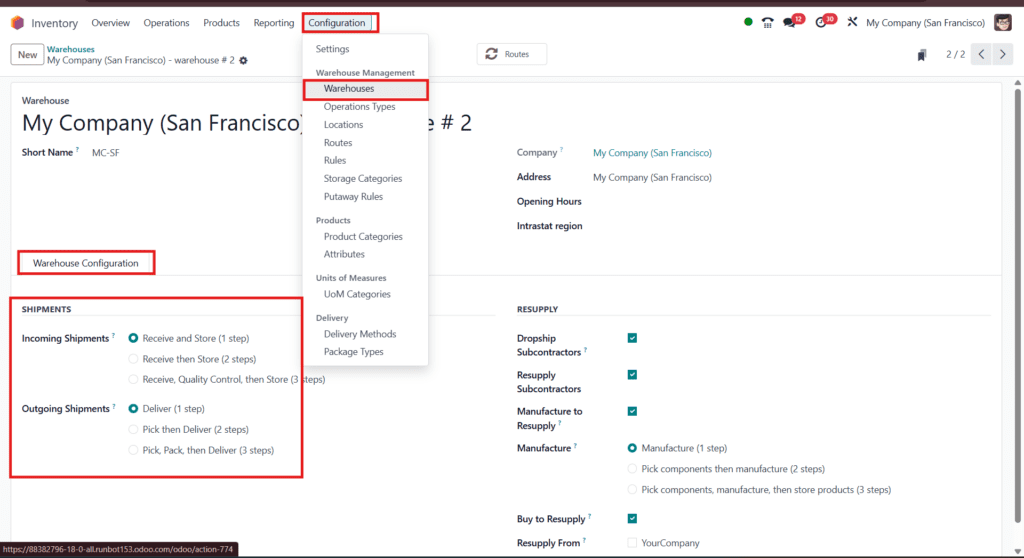Check the YourCompany resupply checkbox
Viewport: 1024px width, 558px height.
(x=632, y=542)
